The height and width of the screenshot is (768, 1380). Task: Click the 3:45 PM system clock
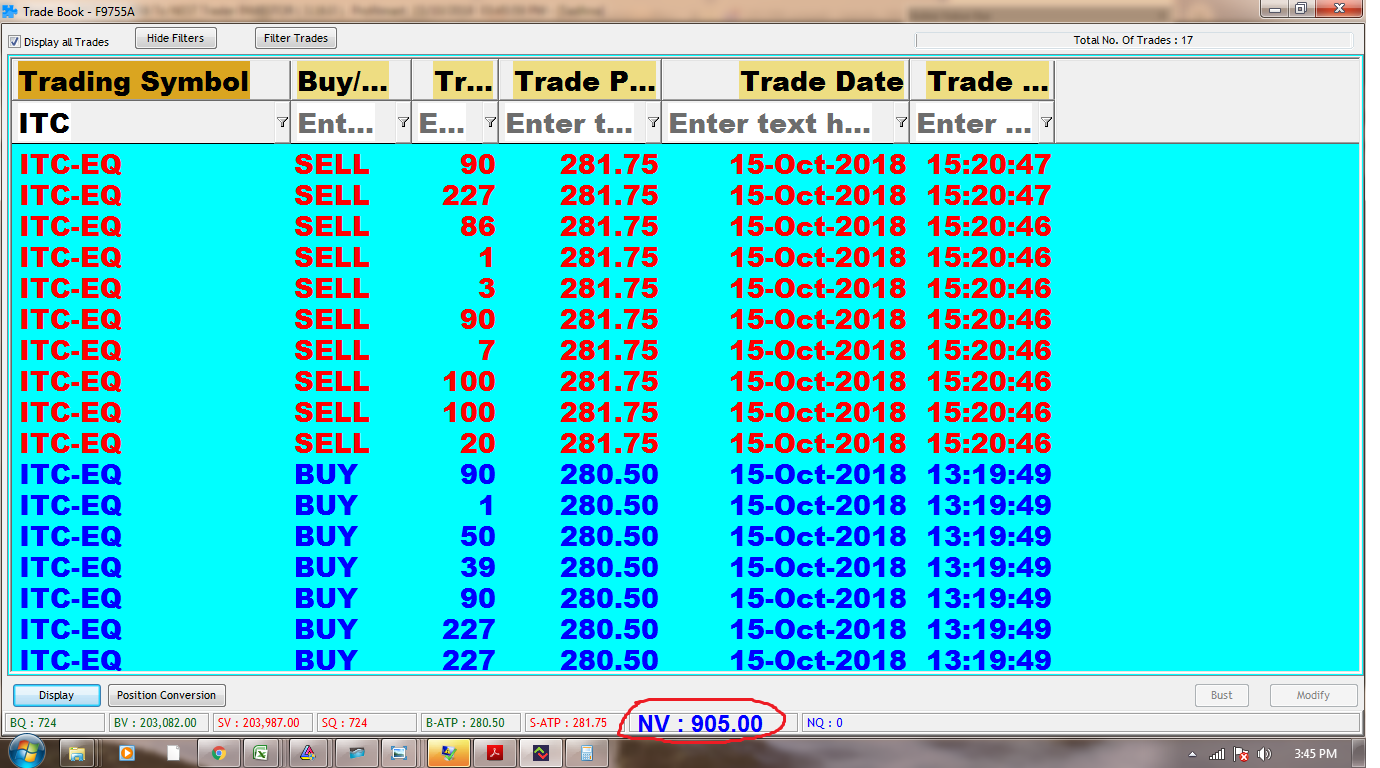[x=1315, y=754]
